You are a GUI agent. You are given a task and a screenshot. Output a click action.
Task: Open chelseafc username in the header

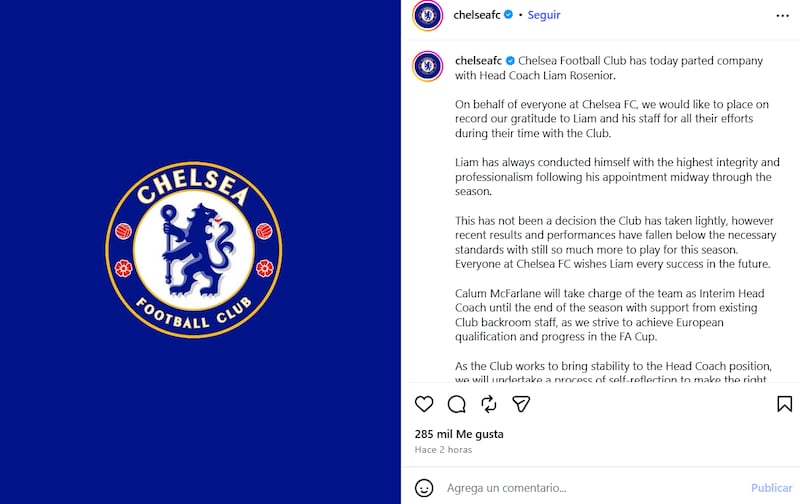tap(477, 15)
